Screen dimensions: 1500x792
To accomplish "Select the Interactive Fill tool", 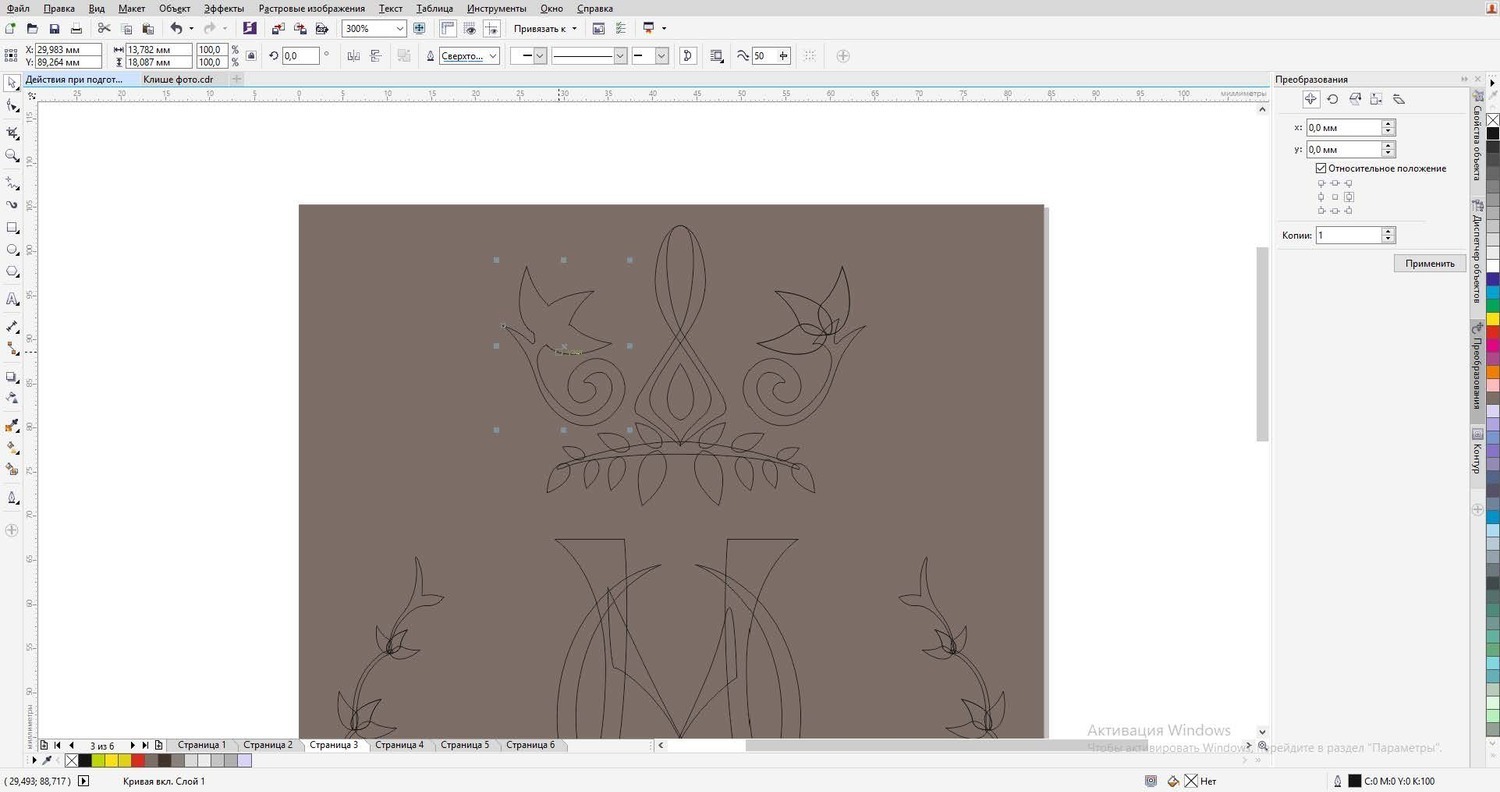I will 12,447.
